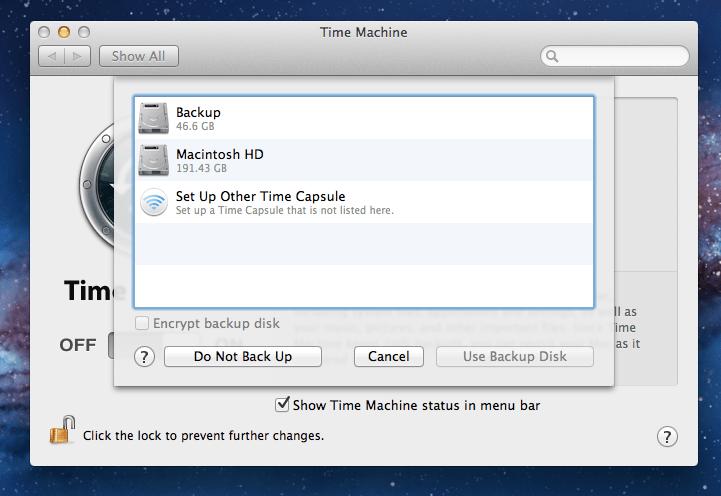Screen dimensions: 721x496
Task: Click the Time Machine clock icon
Action: (97, 186)
